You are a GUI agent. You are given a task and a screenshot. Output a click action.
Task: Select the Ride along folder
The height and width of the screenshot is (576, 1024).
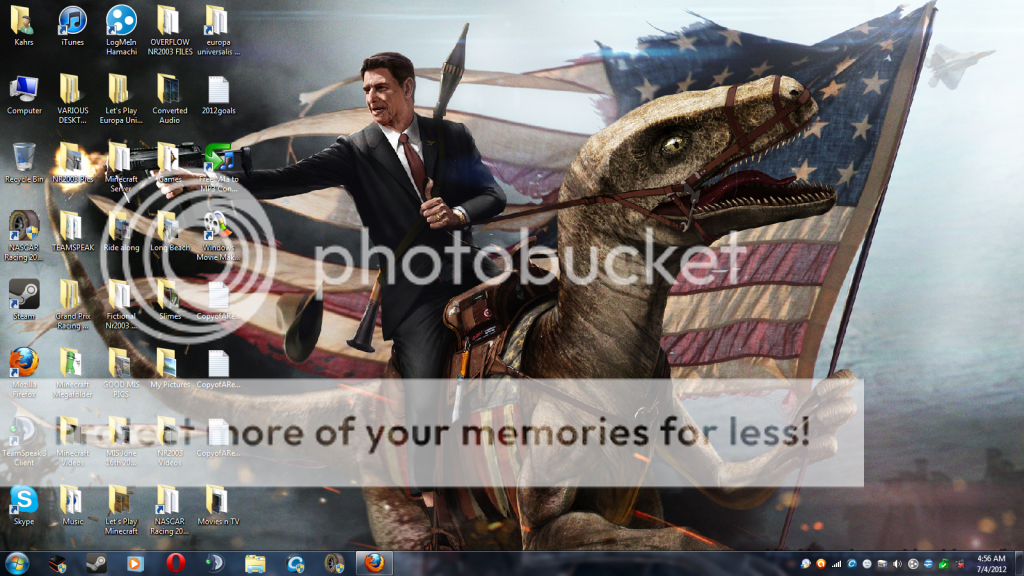[x=121, y=232]
